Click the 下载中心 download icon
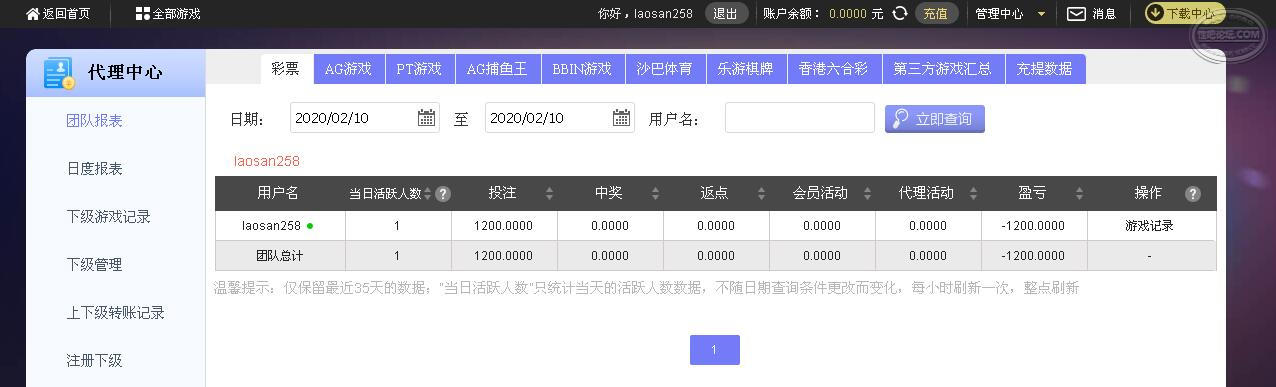 1155,13
